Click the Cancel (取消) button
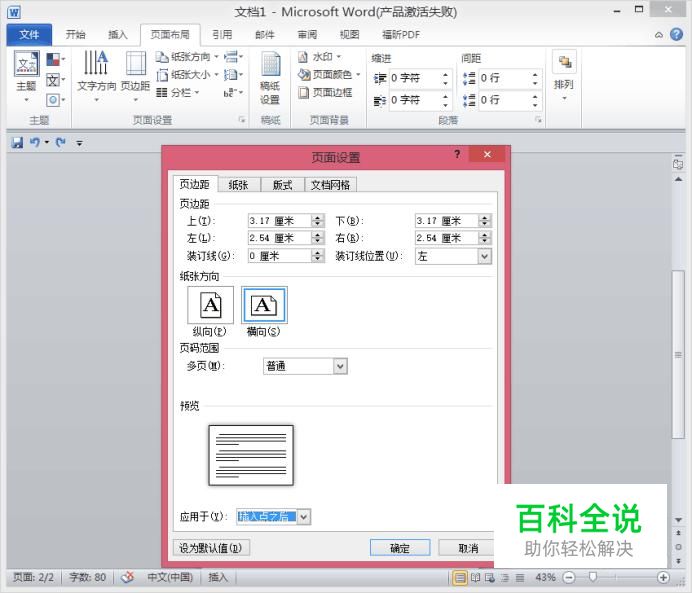The width and height of the screenshot is (692, 593). [x=466, y=548]
